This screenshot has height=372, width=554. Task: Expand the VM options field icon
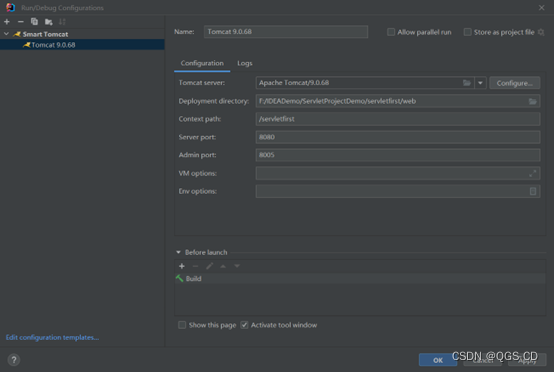coord(532,173)
